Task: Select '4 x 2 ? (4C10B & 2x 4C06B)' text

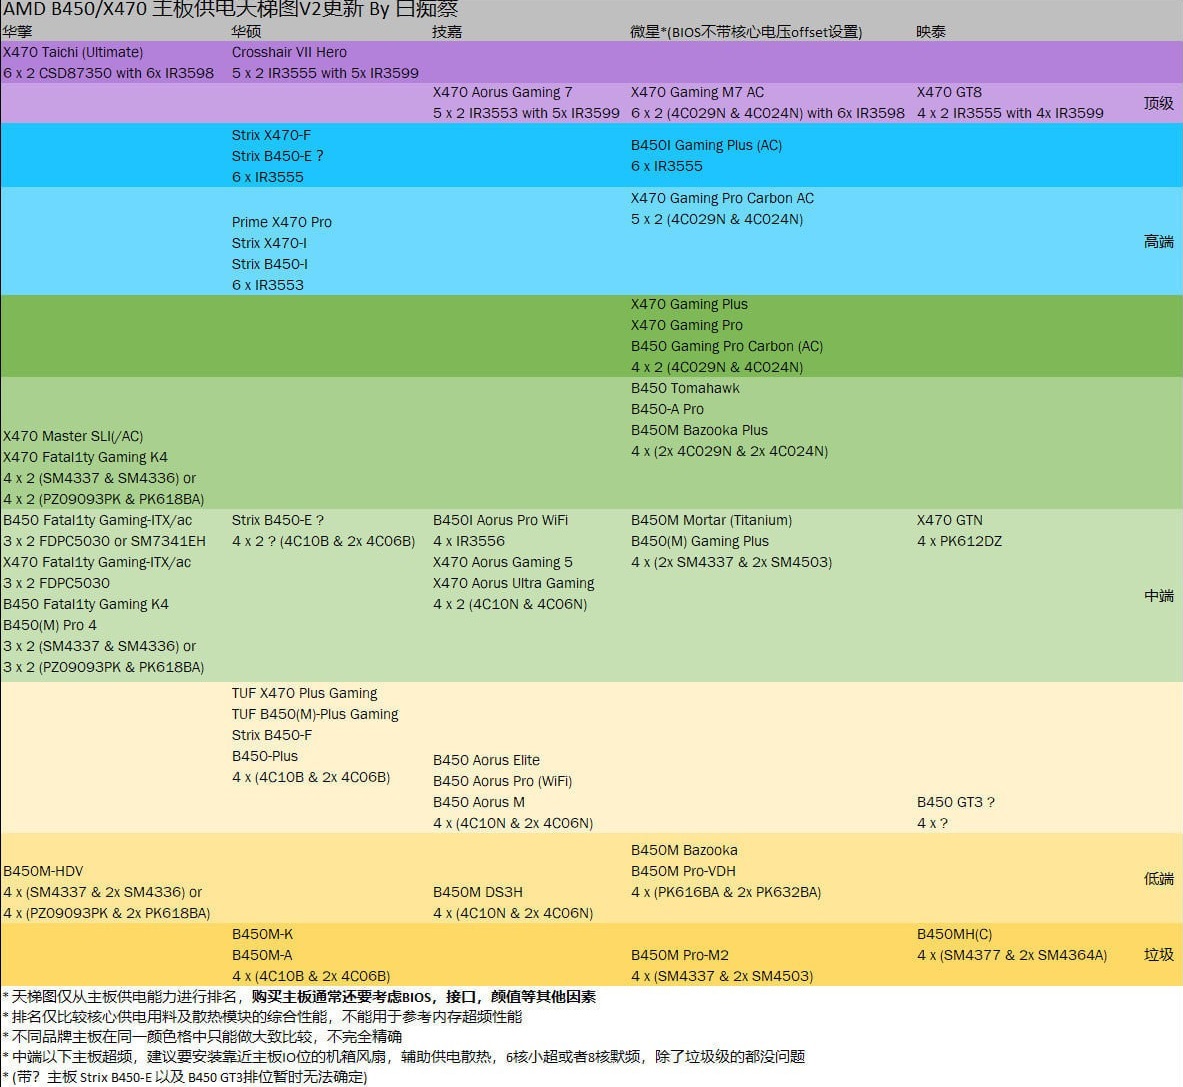Action: pos(324,541)
